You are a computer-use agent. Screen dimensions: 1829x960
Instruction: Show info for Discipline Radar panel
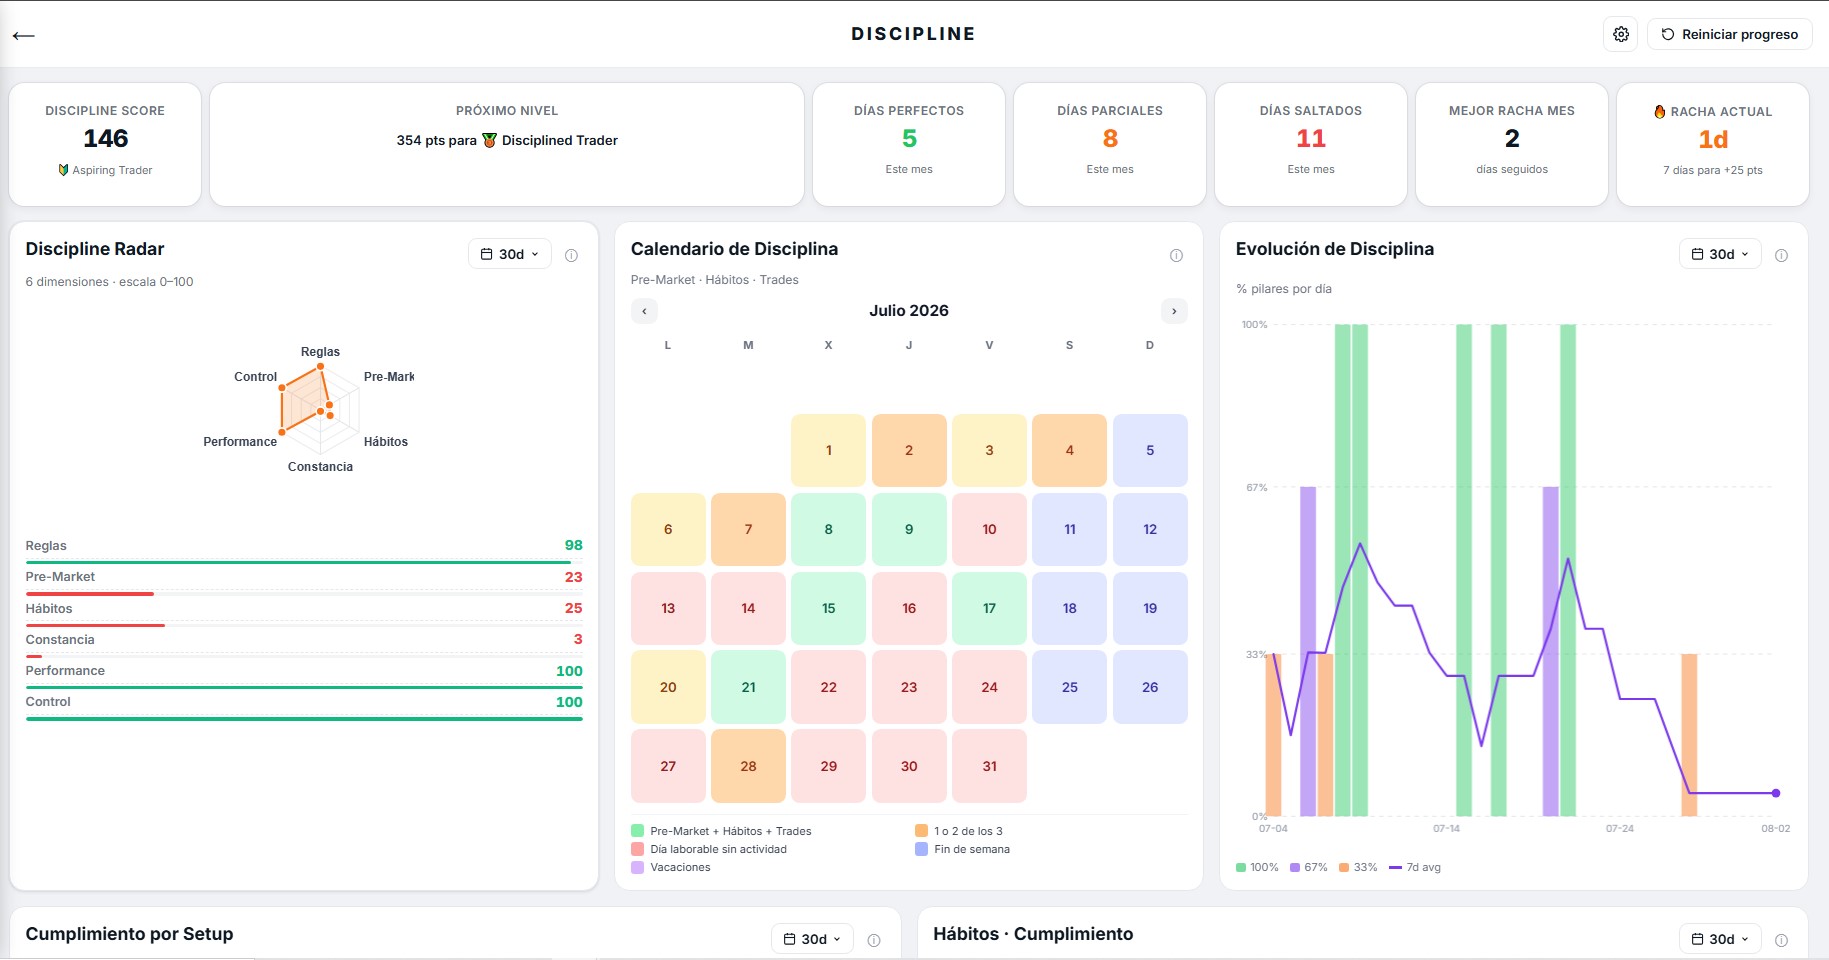point(572,255)
